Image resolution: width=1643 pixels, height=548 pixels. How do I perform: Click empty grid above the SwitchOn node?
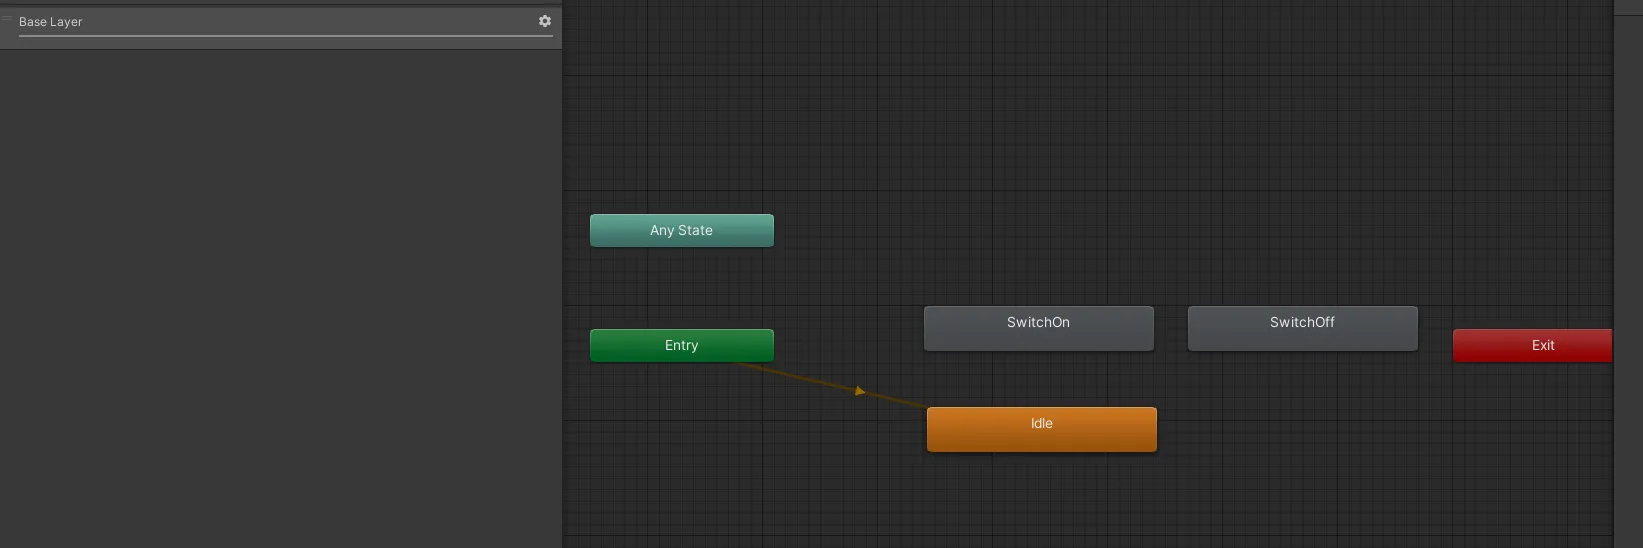click(x=1038, y=200)
